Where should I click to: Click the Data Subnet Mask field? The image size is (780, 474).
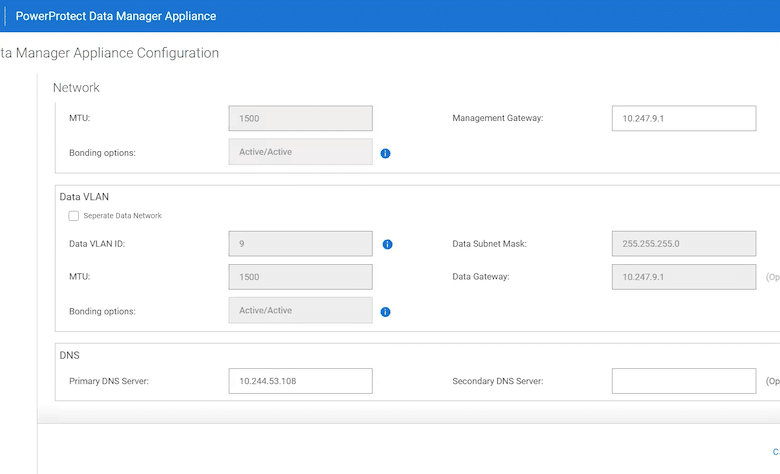click(684, 244)
